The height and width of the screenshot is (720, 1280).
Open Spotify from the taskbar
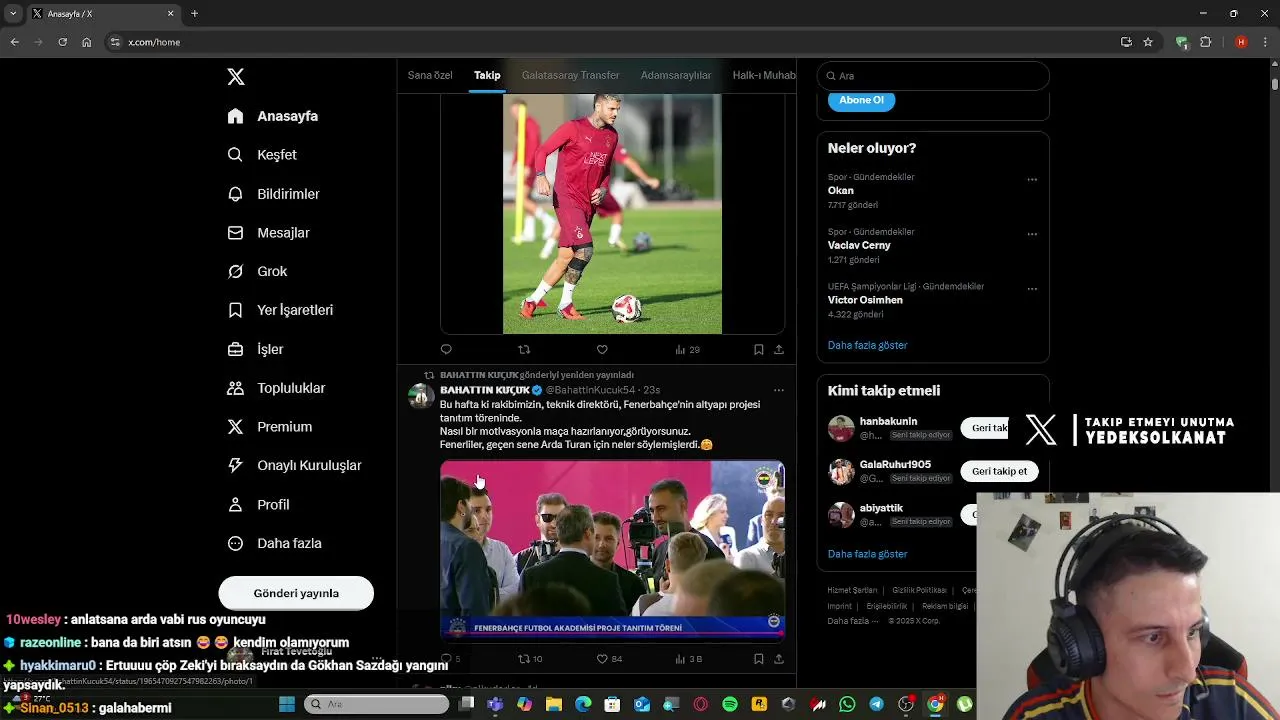730,705
